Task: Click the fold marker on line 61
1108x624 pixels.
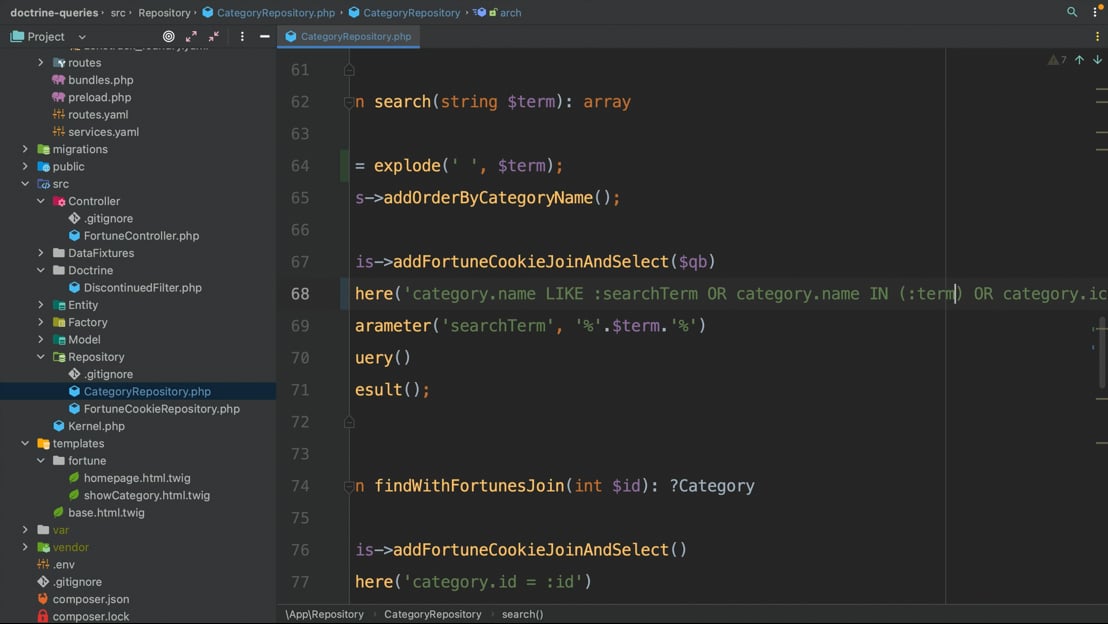Action: pyautogui.click(x=349, y=70)
